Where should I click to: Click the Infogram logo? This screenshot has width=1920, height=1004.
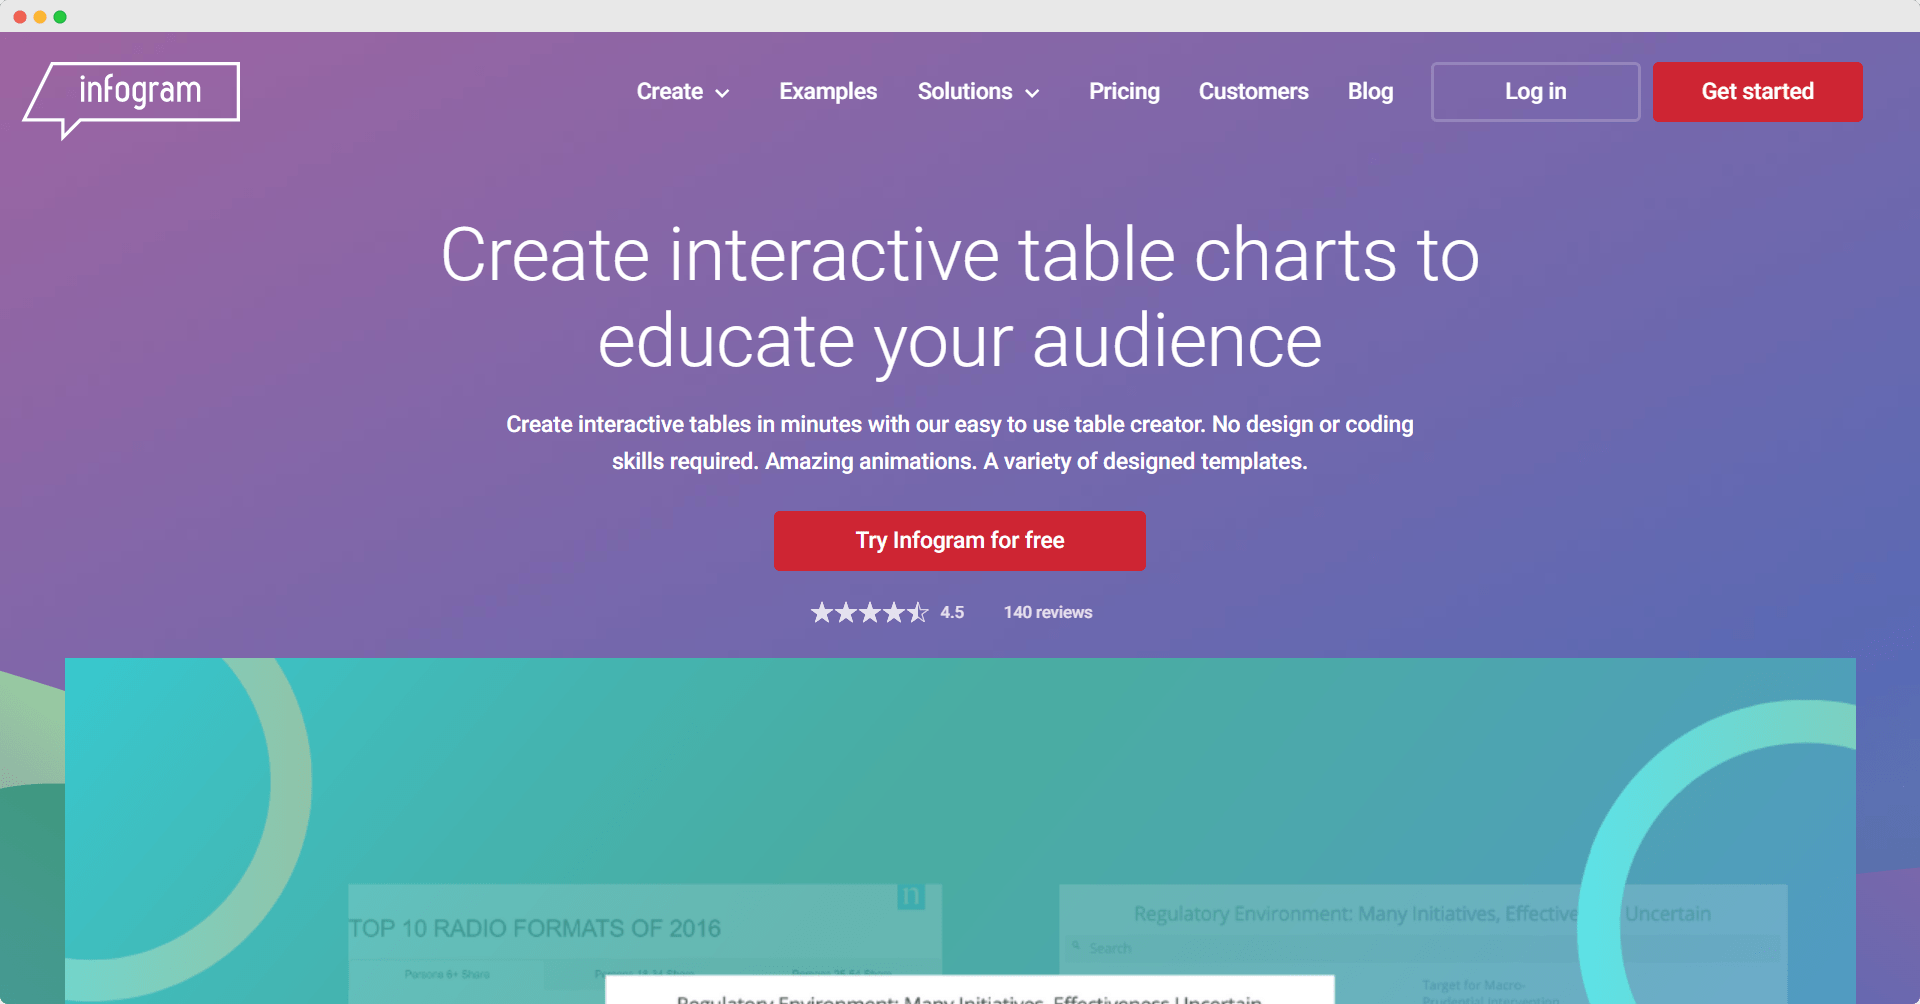point(131,99)
